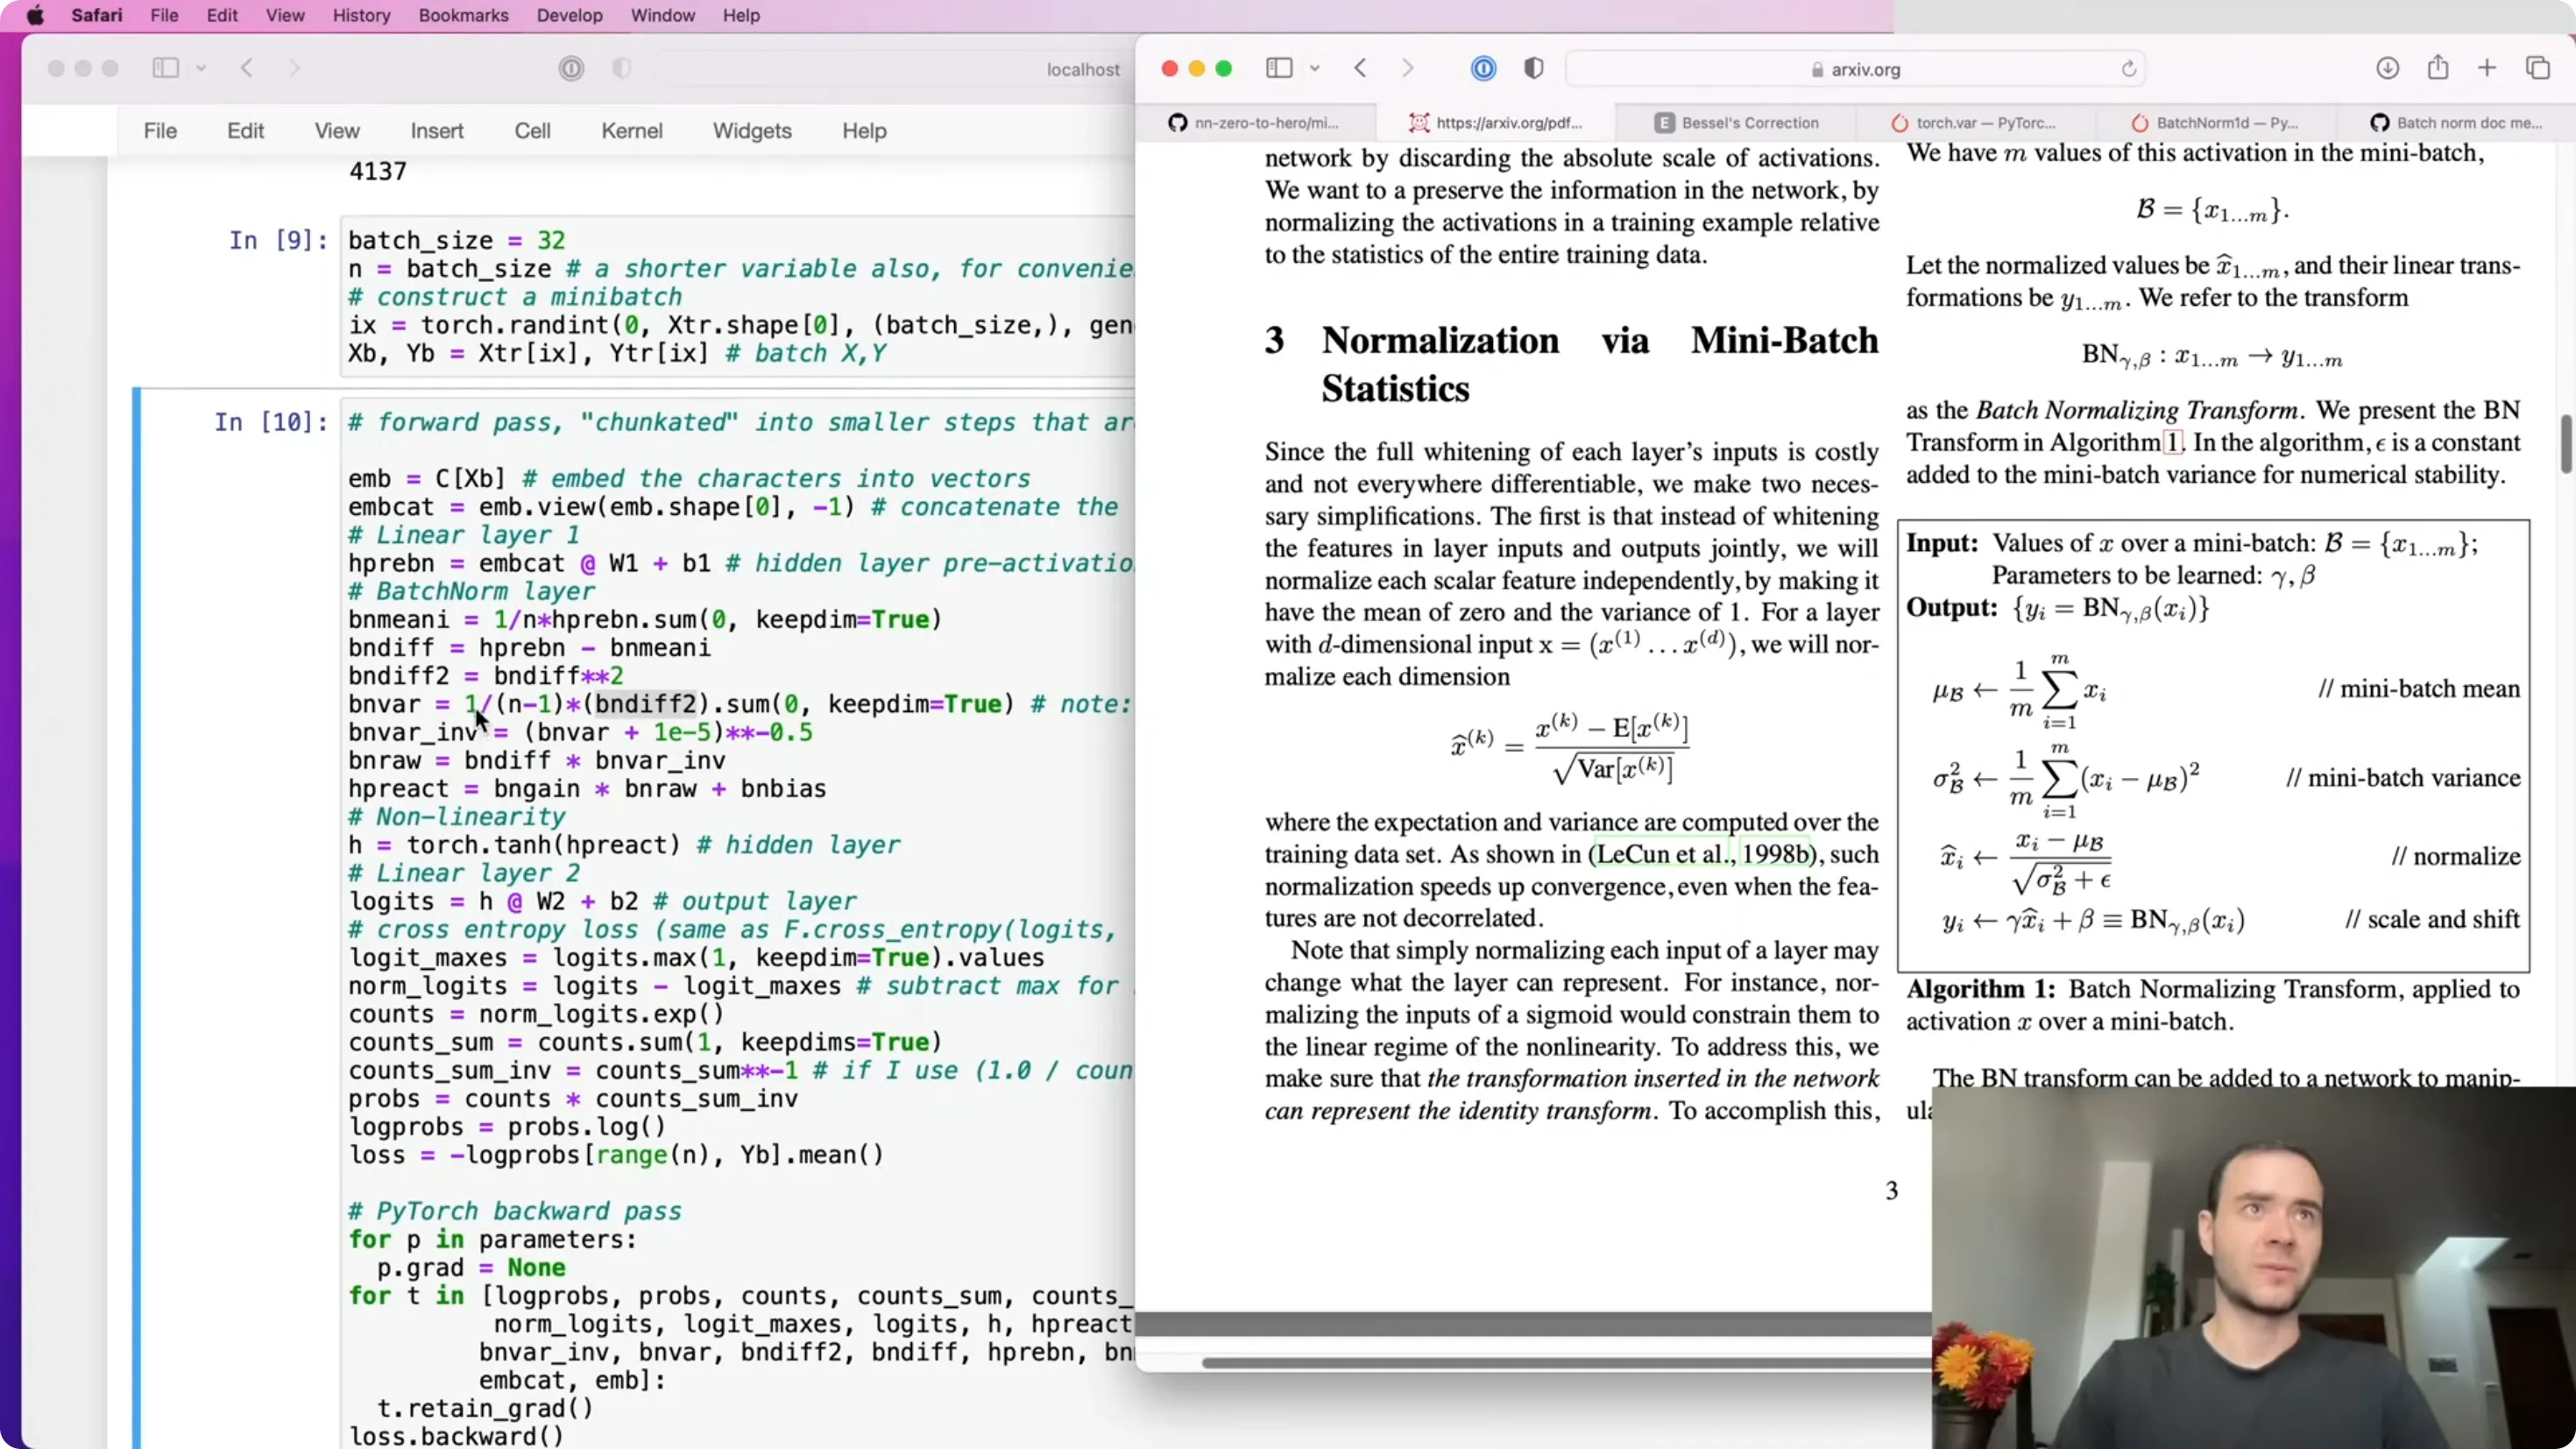Switch to nn-zero-to-hero GitHub tab

click(x=1255, y=123)
